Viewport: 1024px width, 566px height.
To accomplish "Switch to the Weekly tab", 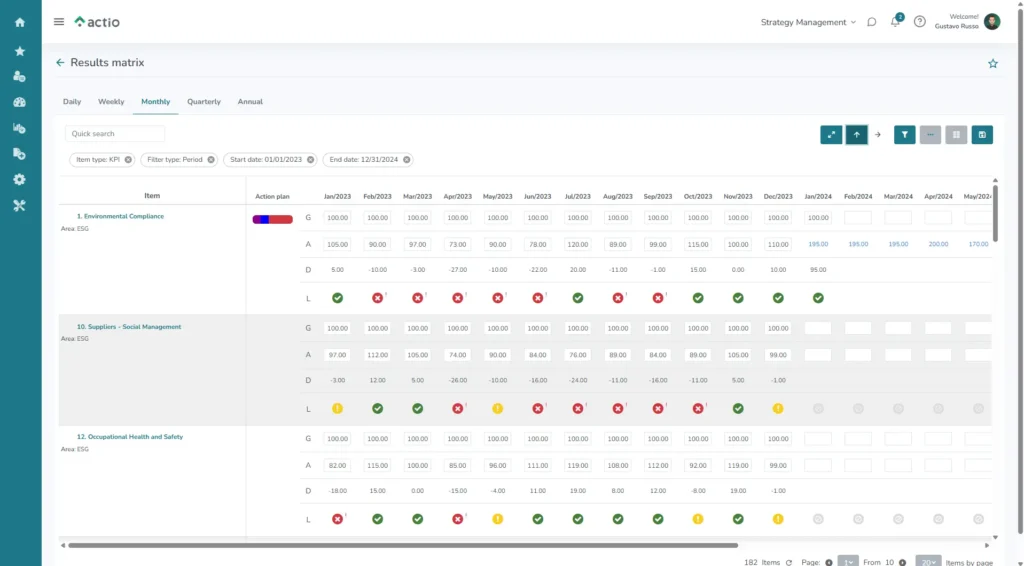I will (x=111, y=102).
